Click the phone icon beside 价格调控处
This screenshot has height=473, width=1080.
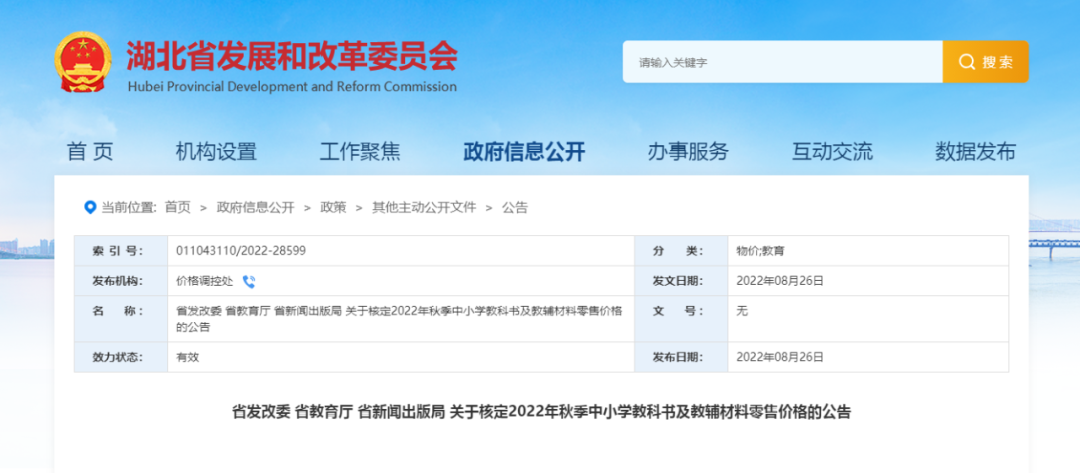(249, 281)
